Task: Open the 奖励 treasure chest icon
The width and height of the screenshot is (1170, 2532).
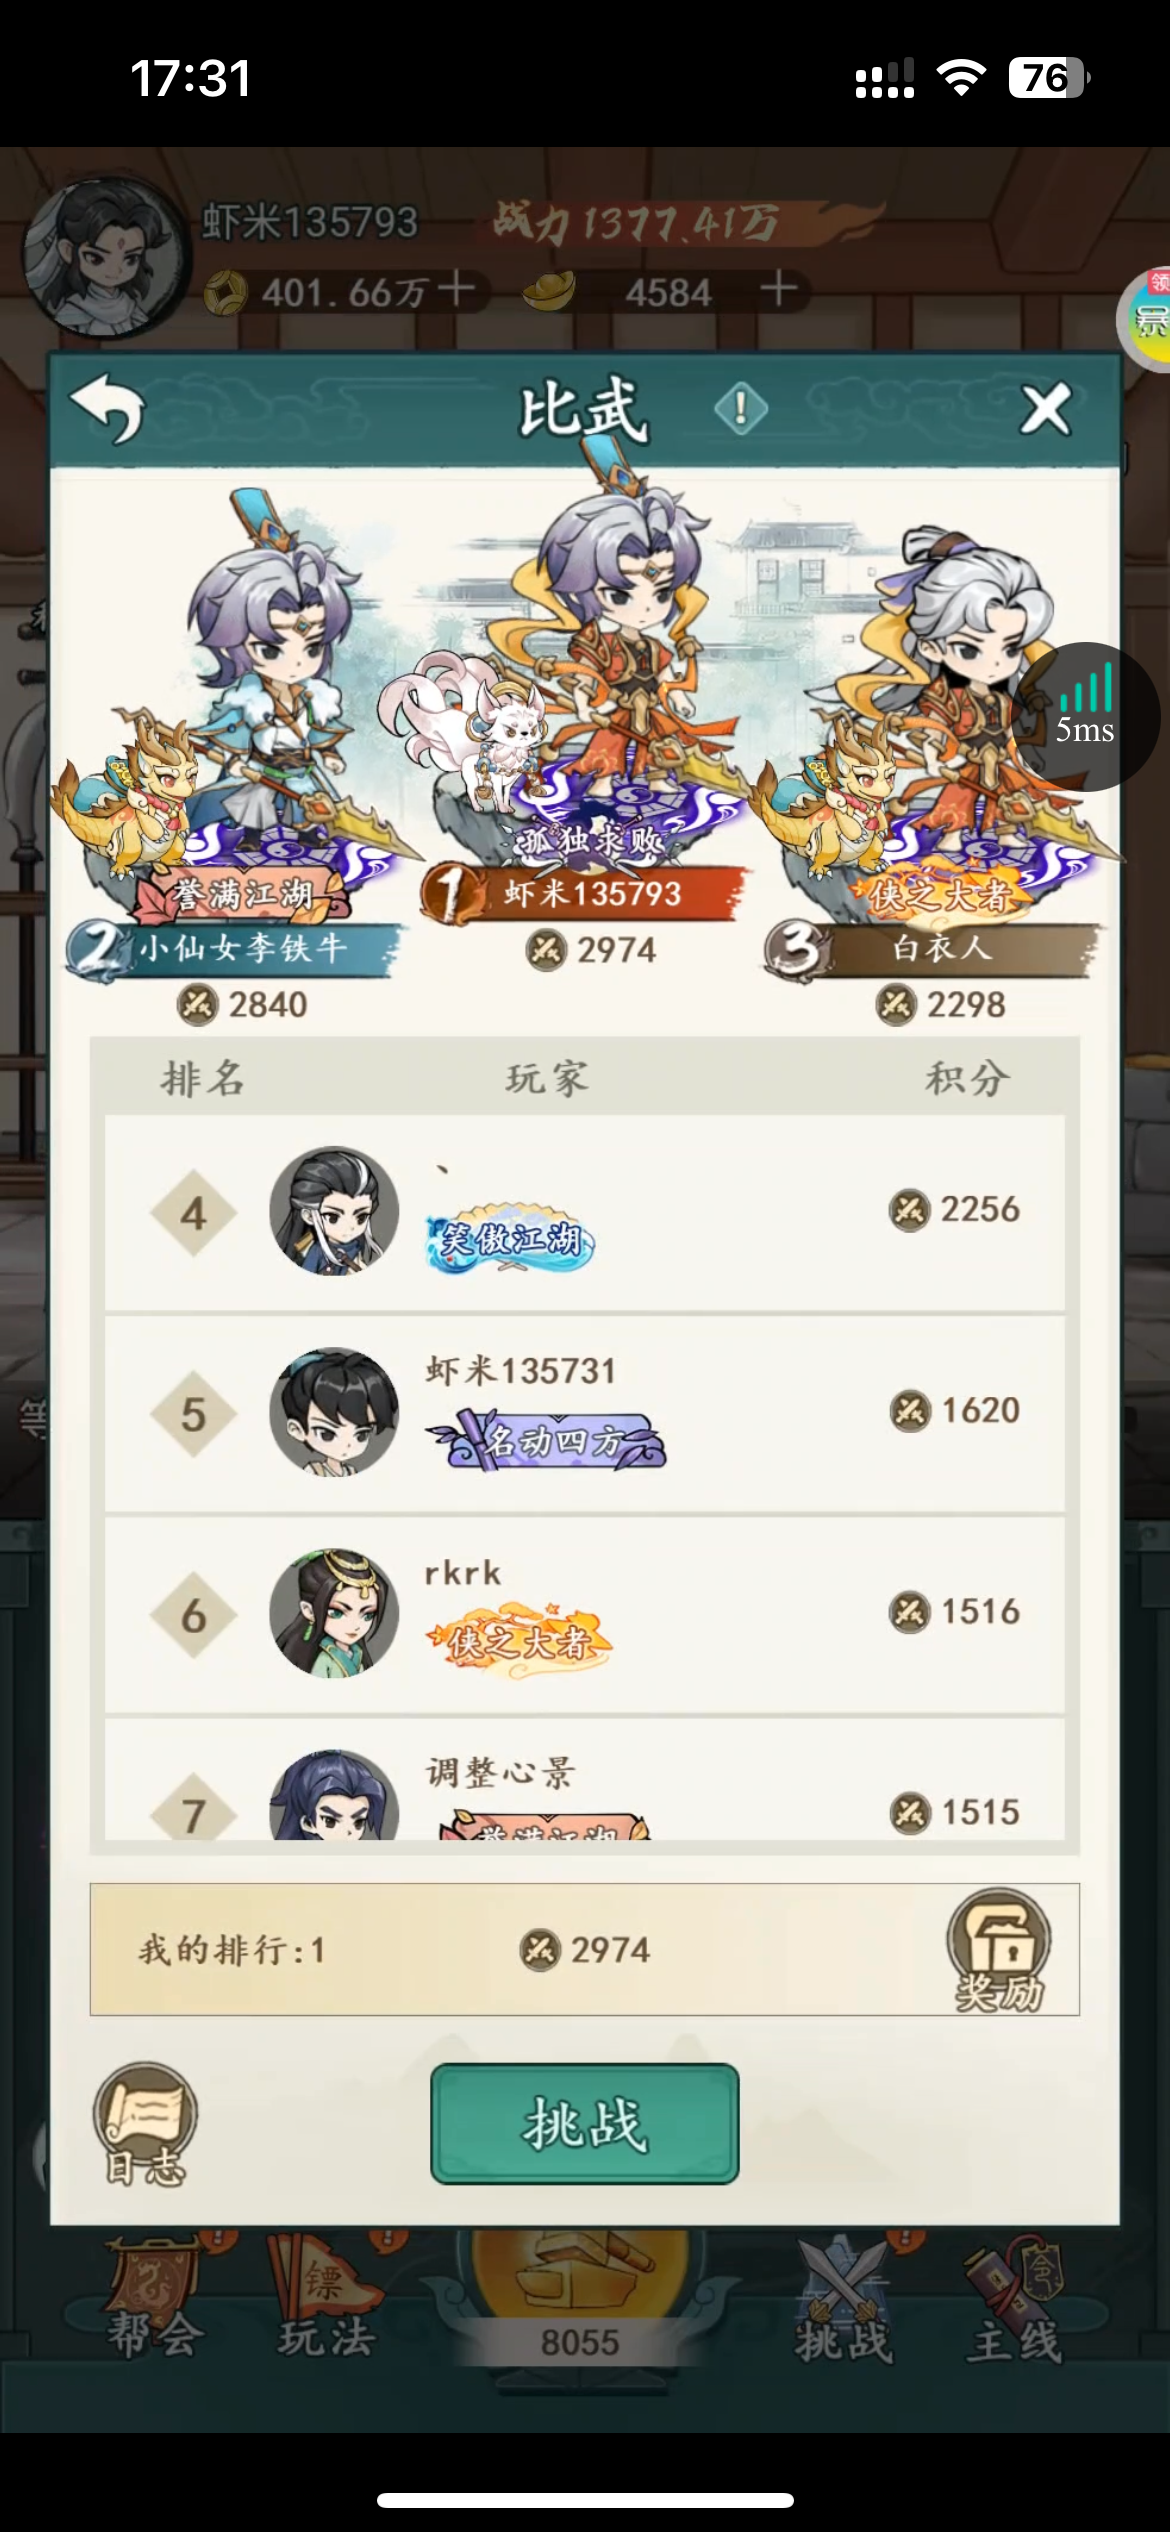Action: [x=999, y=1949]
